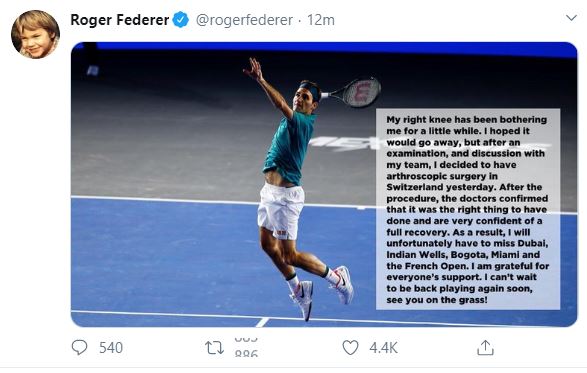587x373 pixels.
Task: Open Roger Federer's profile avatar
Action: pyautogui.click(x=36, y=34)
